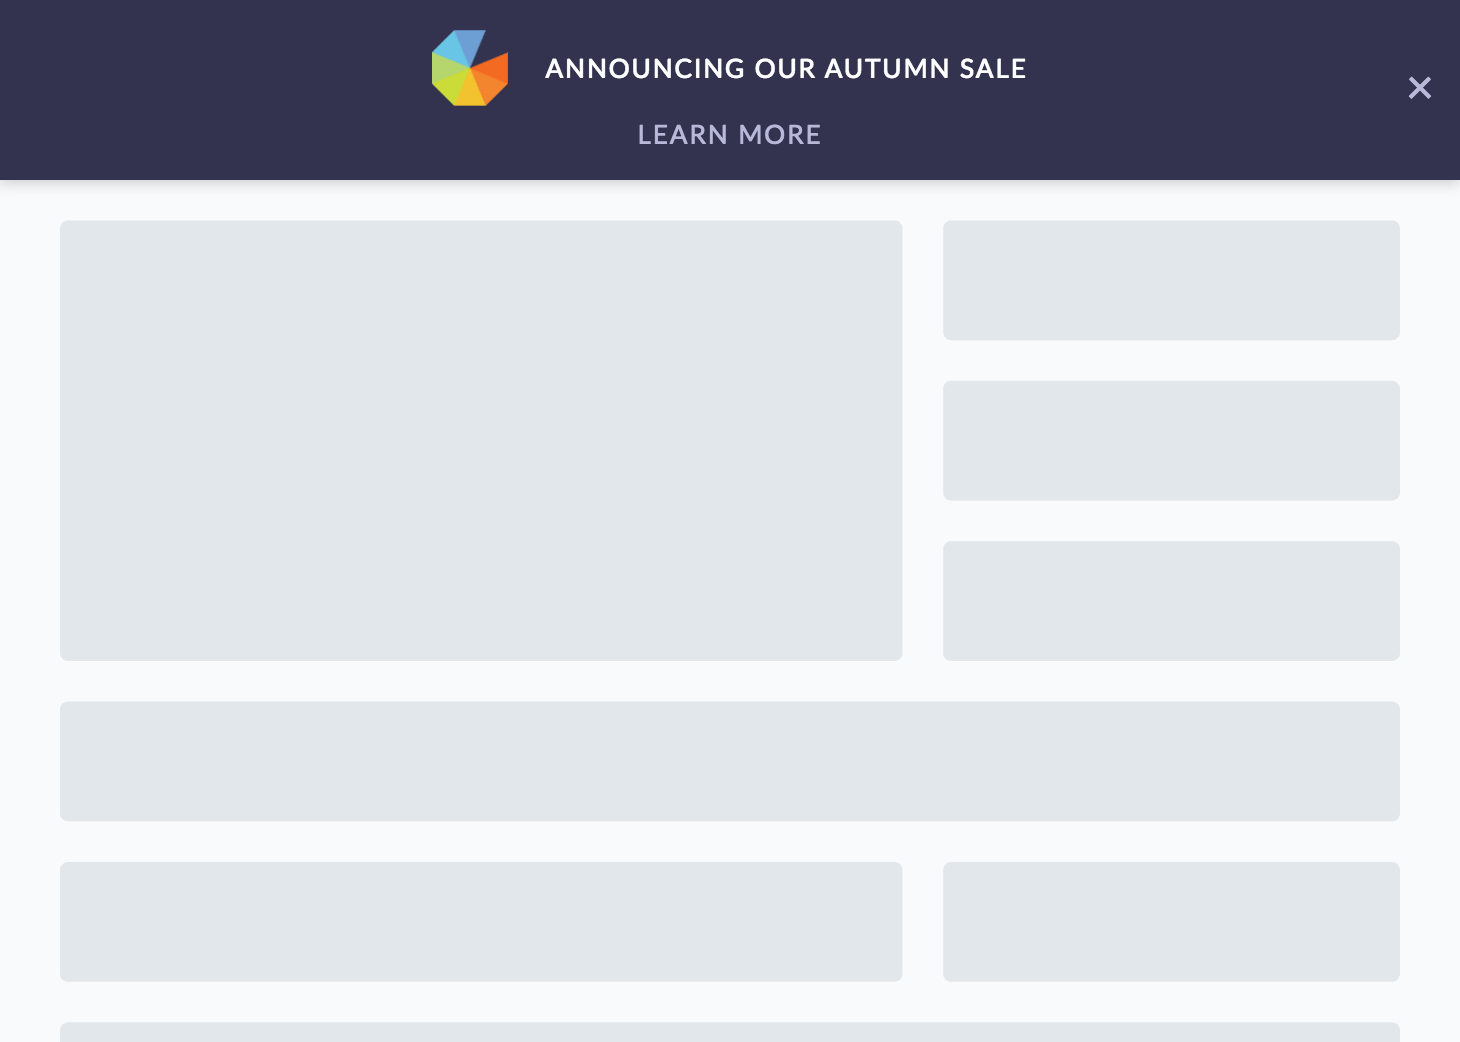Click the topmost sidebar card on the right
This screenshot has width=1460, height=1042.
[x=1171, y=280]
